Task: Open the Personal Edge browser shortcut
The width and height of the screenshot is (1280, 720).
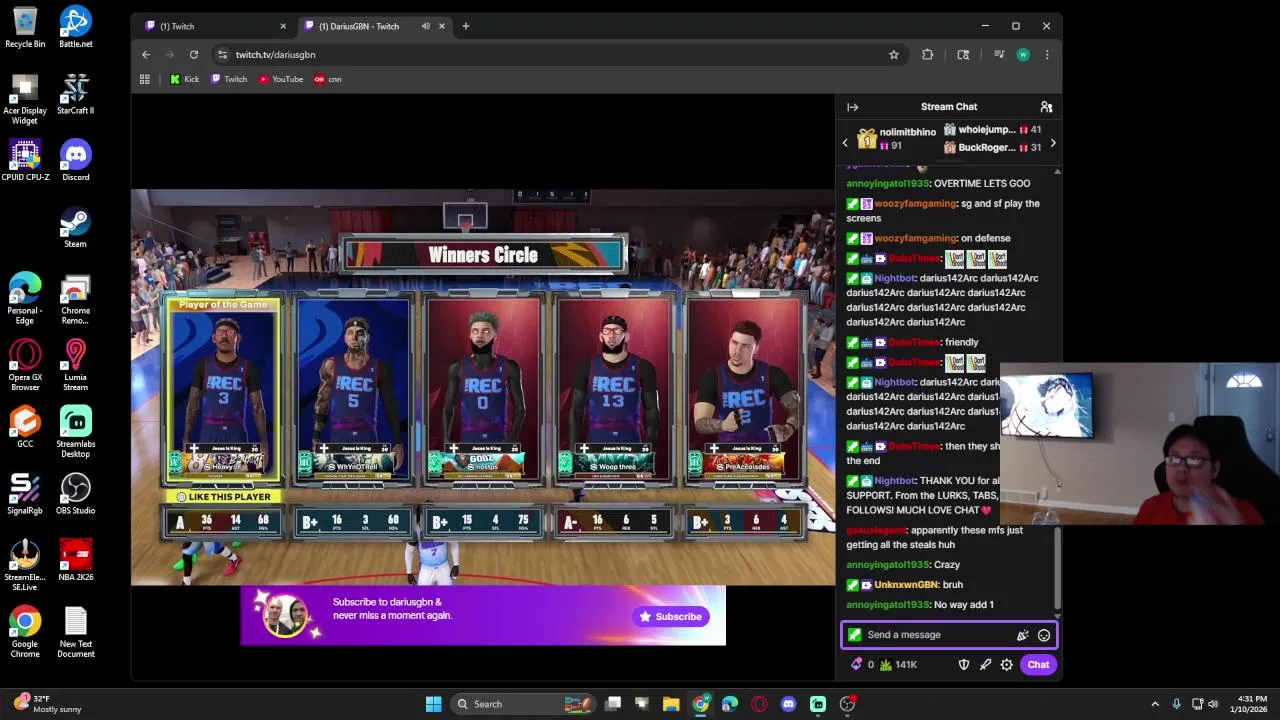Action: (x=25, y=300)
